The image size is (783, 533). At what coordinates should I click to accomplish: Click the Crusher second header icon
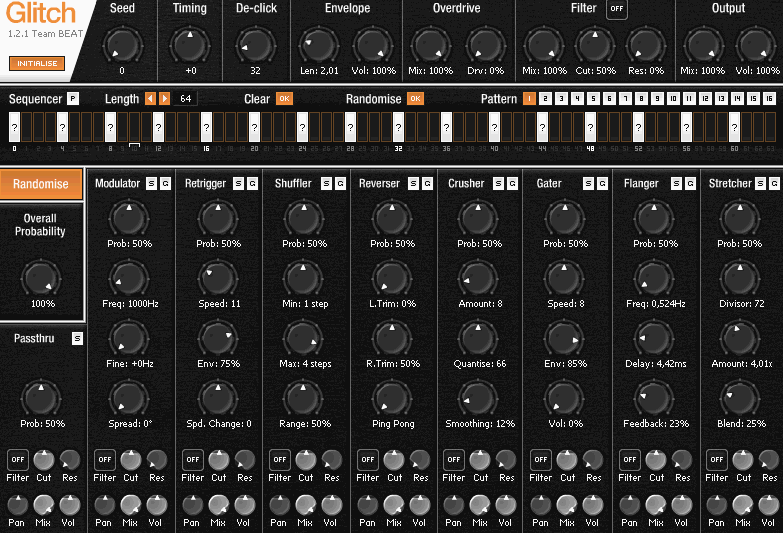point(512,184)
